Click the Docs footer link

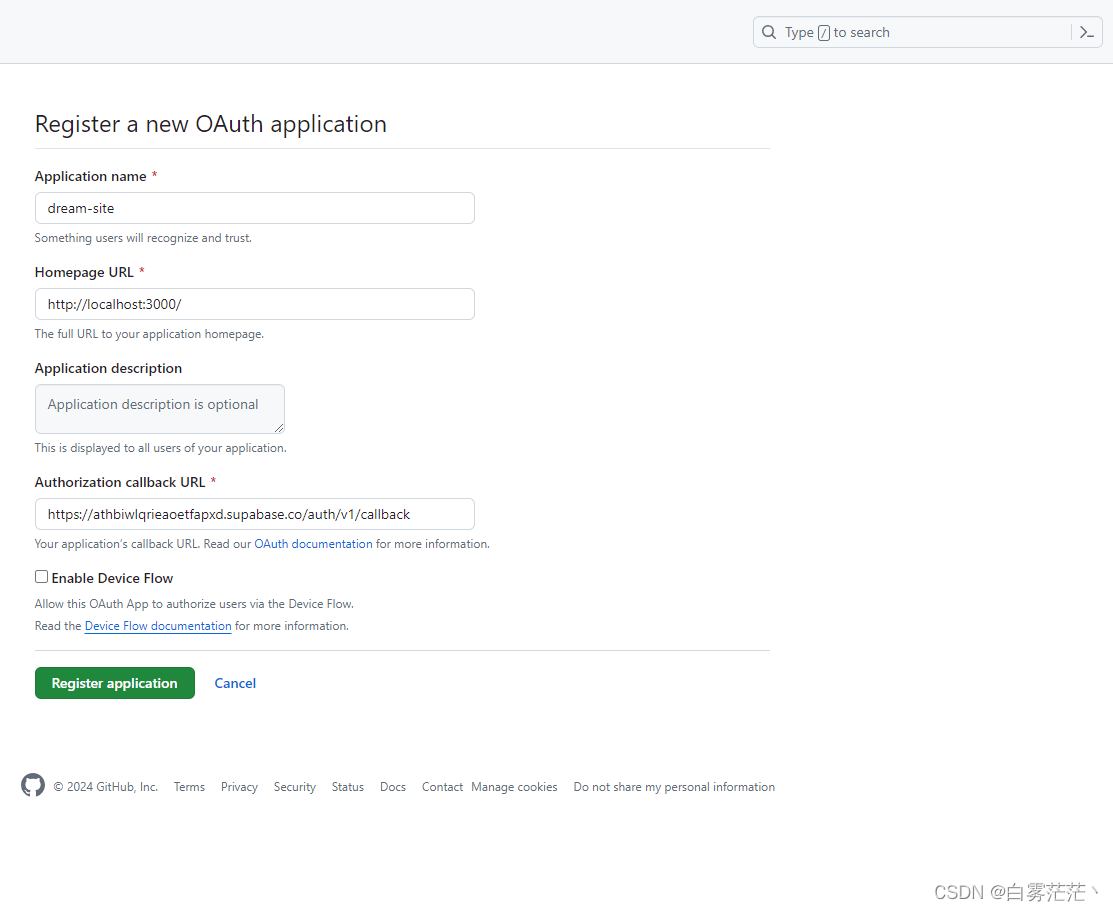(x=392, y=786)
